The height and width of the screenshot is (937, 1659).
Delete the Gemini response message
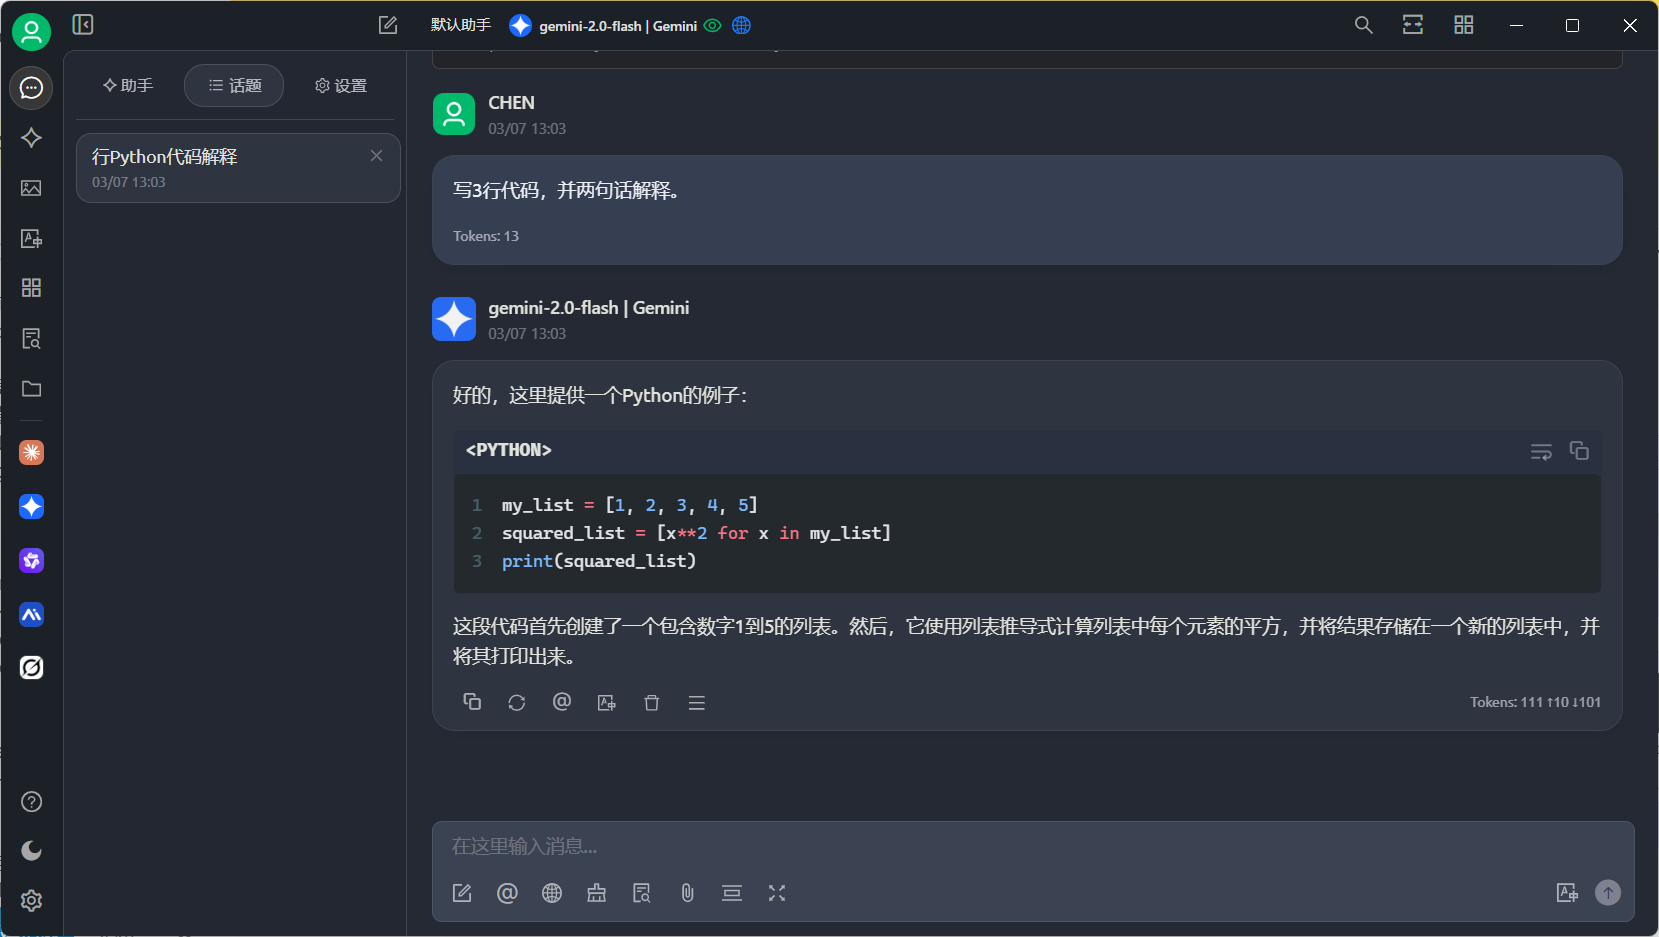point(652,703)
